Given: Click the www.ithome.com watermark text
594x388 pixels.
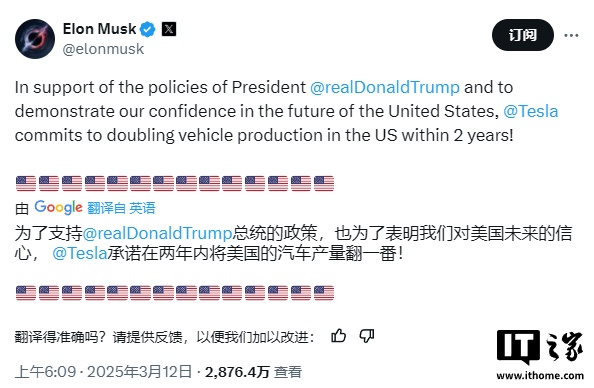Looking at the screenshot, I should coord(540,376).
